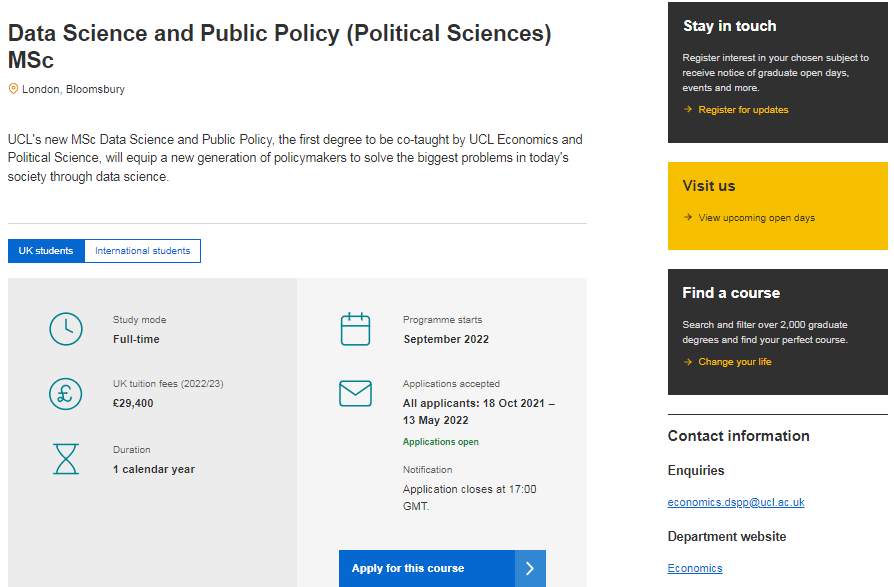This screenshot has height=587, width=894.
Task: Click the arrow icon before View upcoming open days
Action: point(688,218)
